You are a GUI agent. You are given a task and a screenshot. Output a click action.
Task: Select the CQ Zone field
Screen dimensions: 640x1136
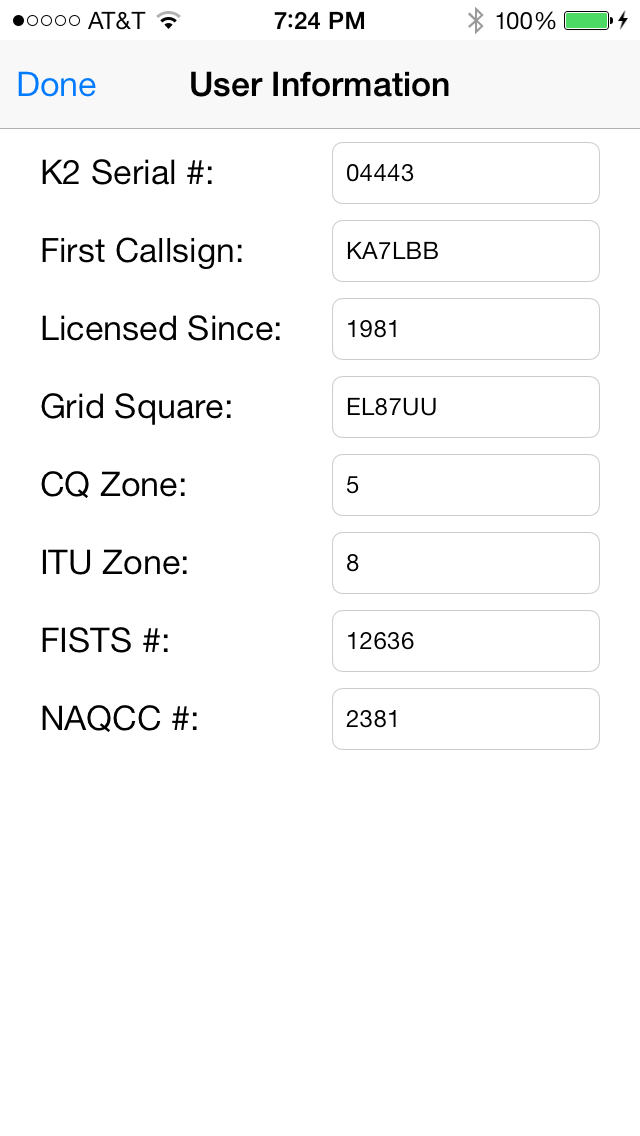[466, 485]
